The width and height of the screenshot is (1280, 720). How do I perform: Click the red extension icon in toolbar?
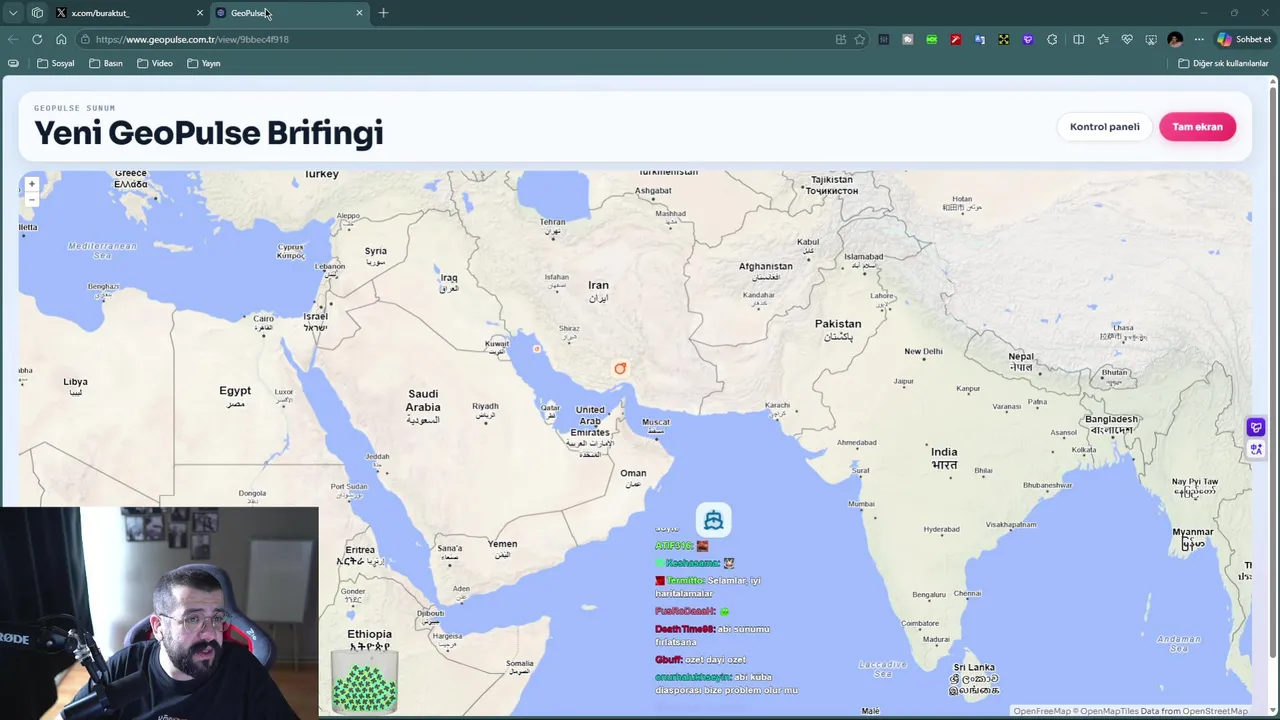click(955, 39)
